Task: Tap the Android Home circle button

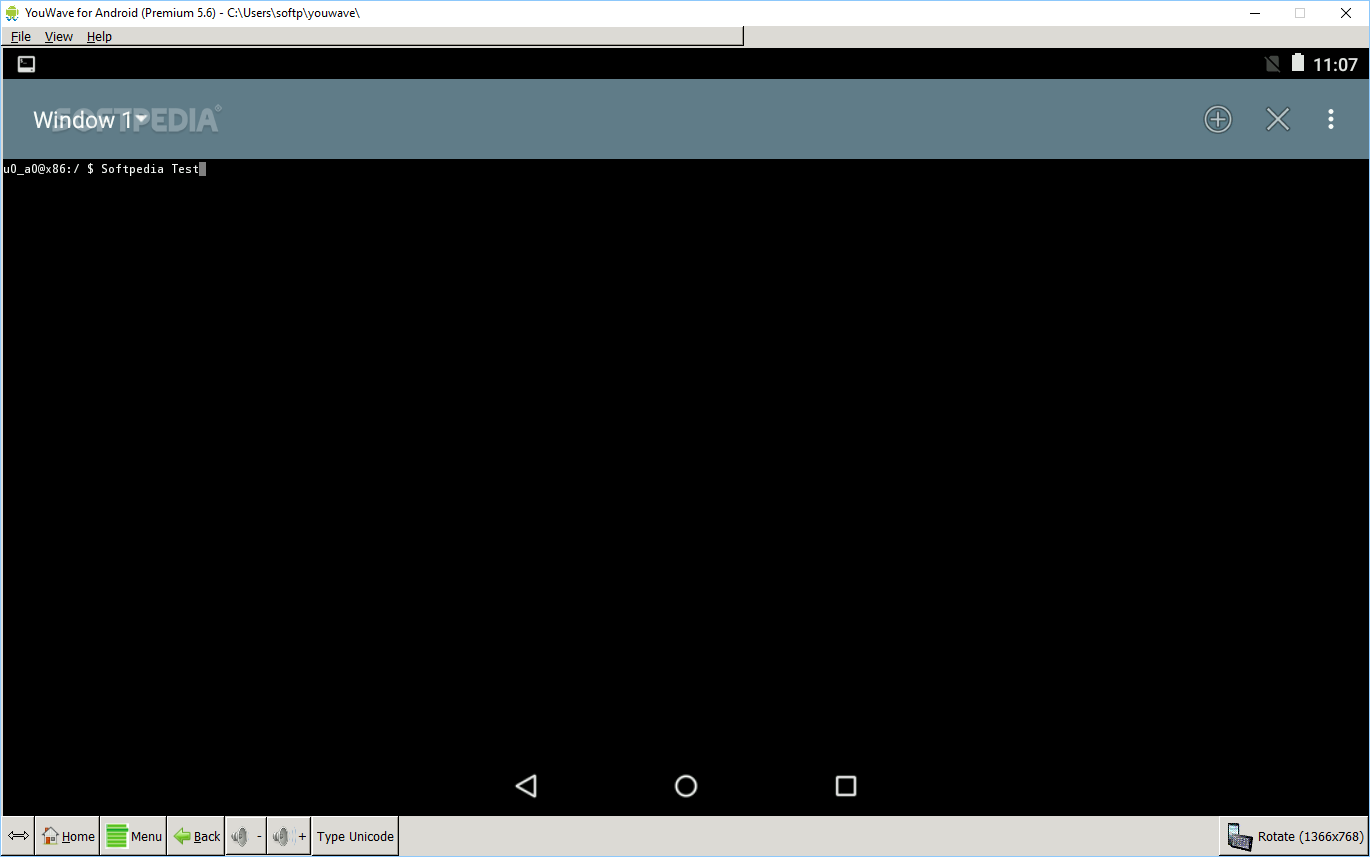Action: point(686,786)
